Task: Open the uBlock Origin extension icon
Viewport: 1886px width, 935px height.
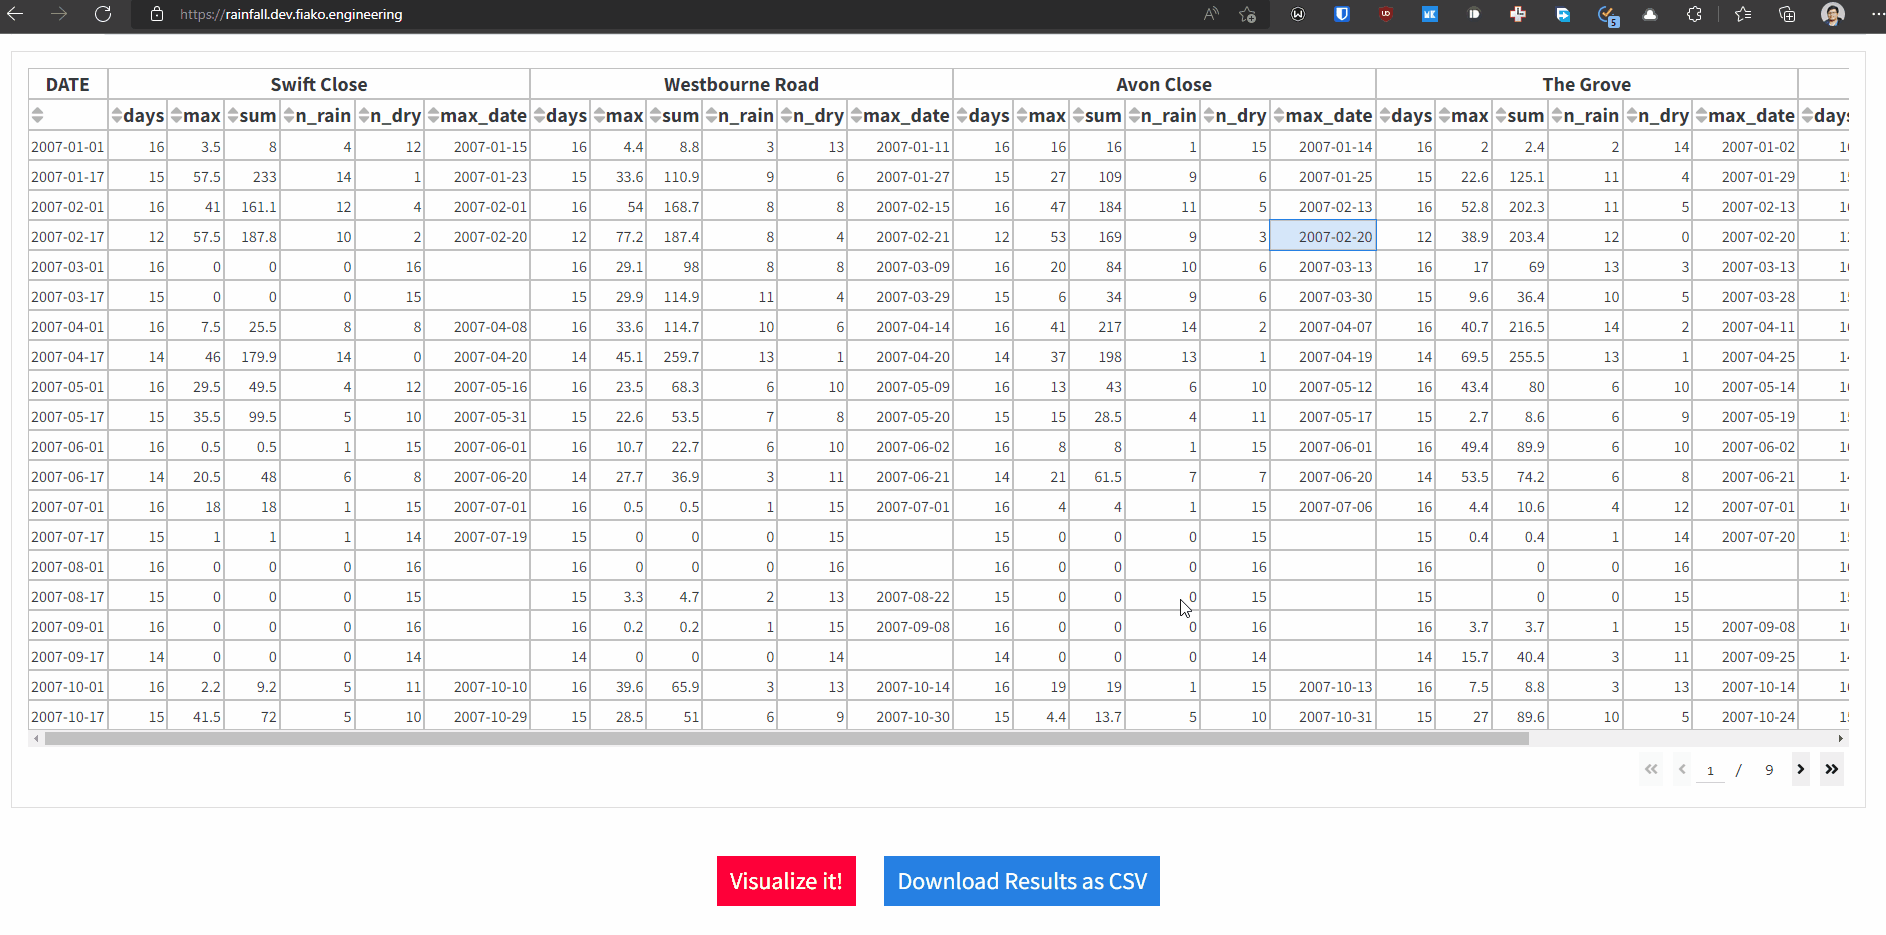Action: (1386, 14)
